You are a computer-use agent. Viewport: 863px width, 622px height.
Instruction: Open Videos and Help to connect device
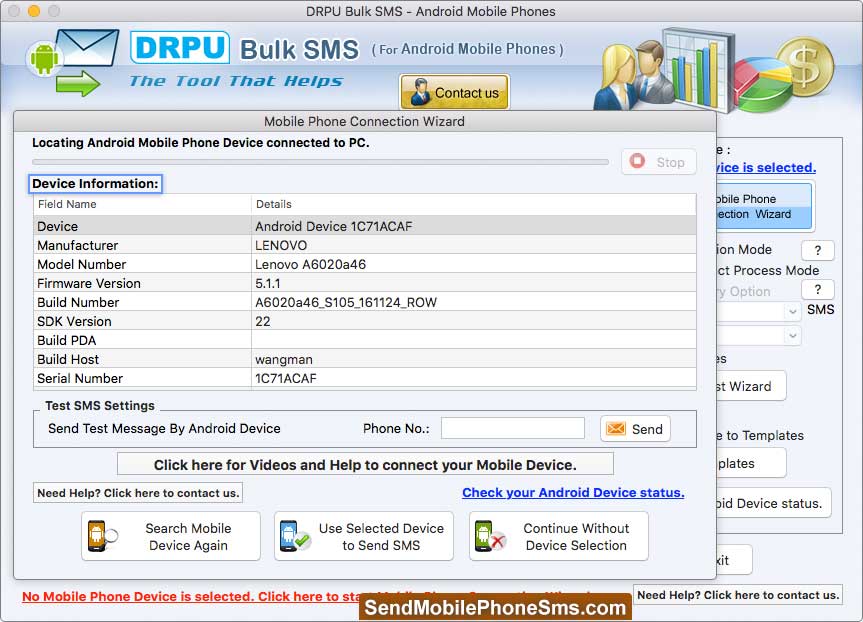click(x=365, y=464)
